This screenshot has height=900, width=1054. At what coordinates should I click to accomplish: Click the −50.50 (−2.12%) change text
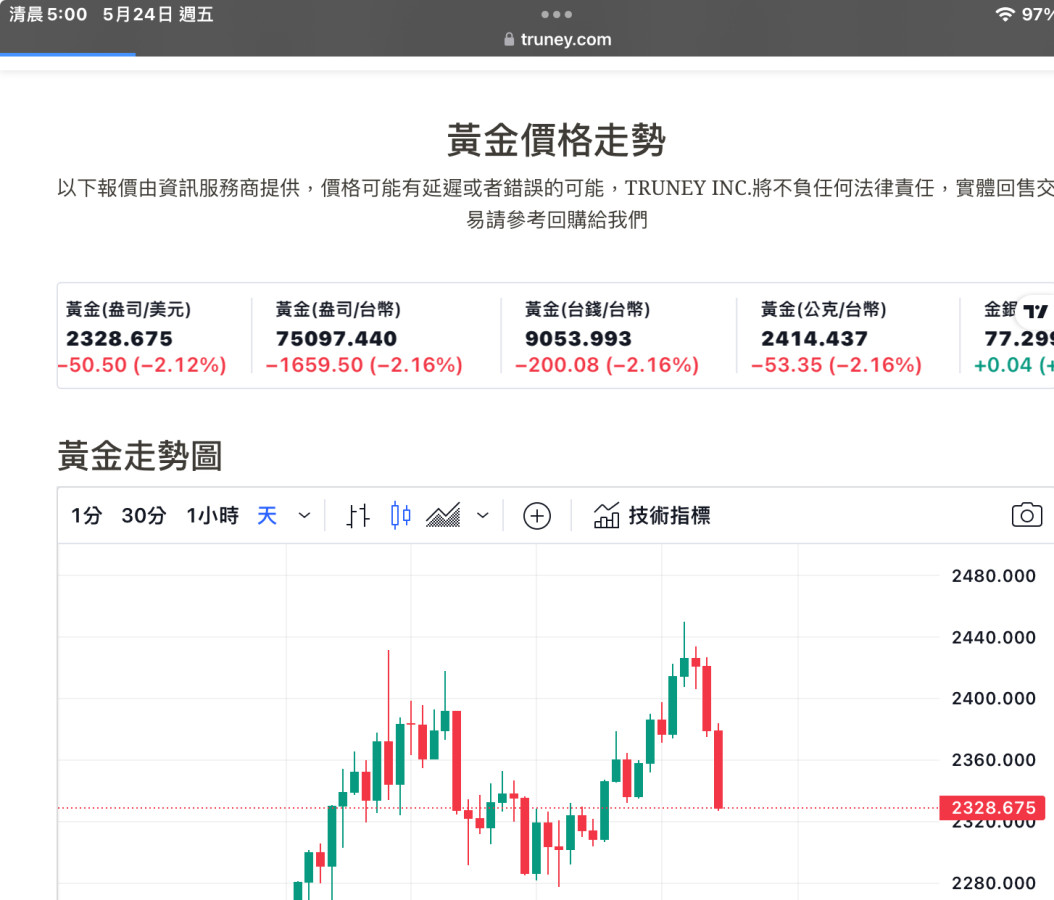(x=143, y=365)
